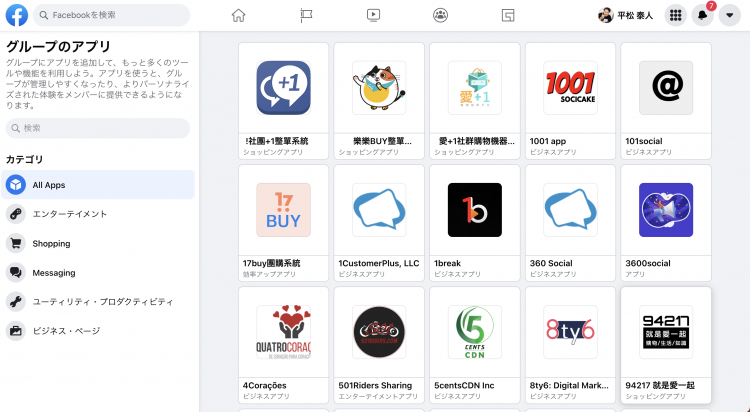Click the カテゴリ heading

coord(24,159)
